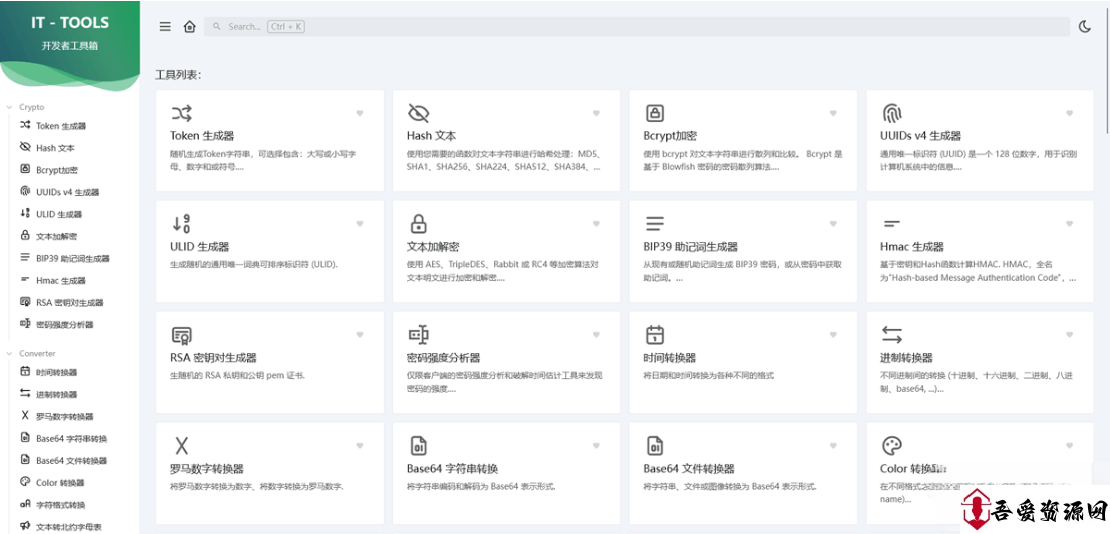Click calendar icon on 时间转换器 card
The width and height of the screenshot is (1110, 534).
click(655, 335)
